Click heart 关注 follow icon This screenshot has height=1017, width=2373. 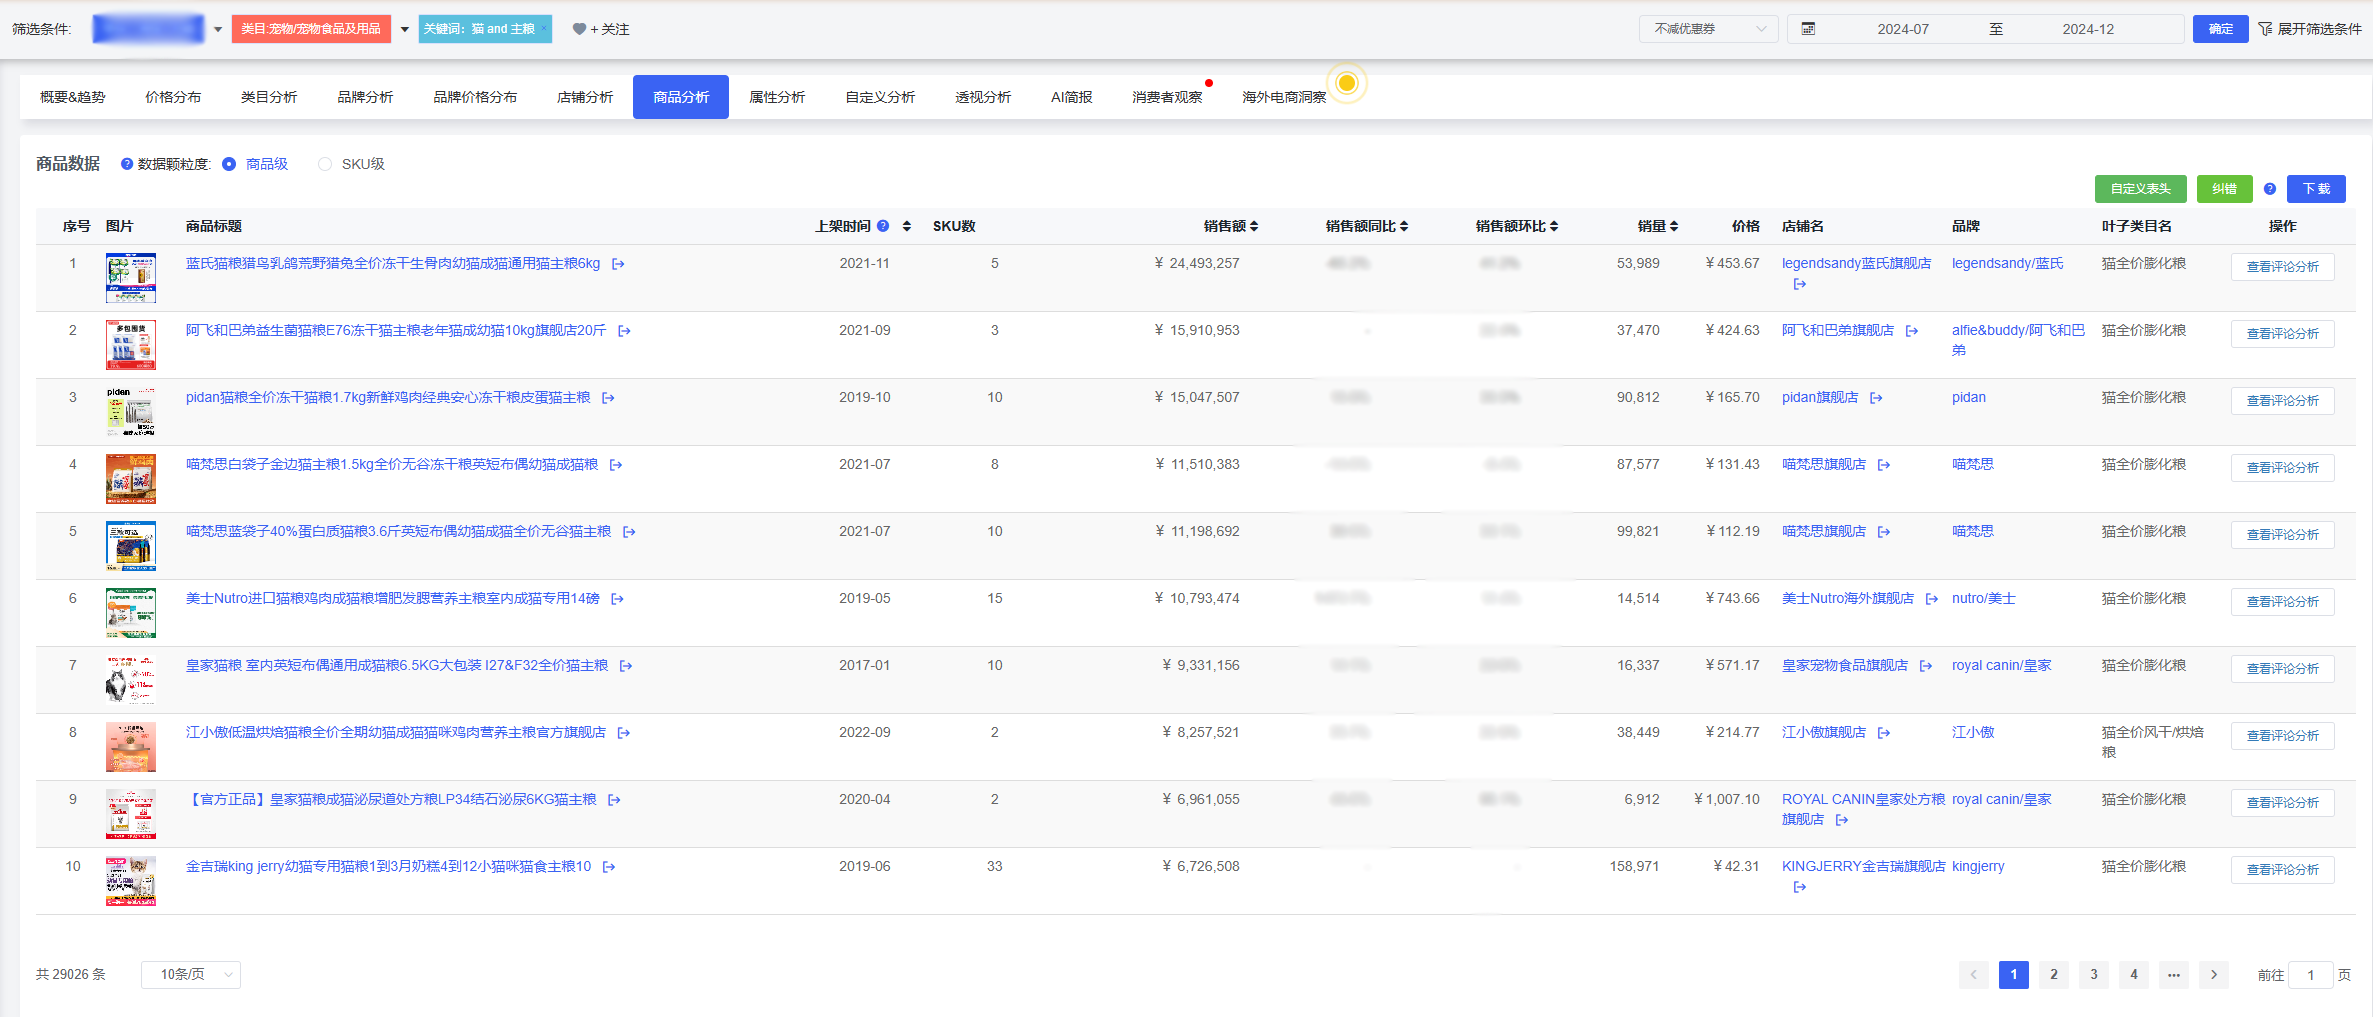(x=579, y=29)
